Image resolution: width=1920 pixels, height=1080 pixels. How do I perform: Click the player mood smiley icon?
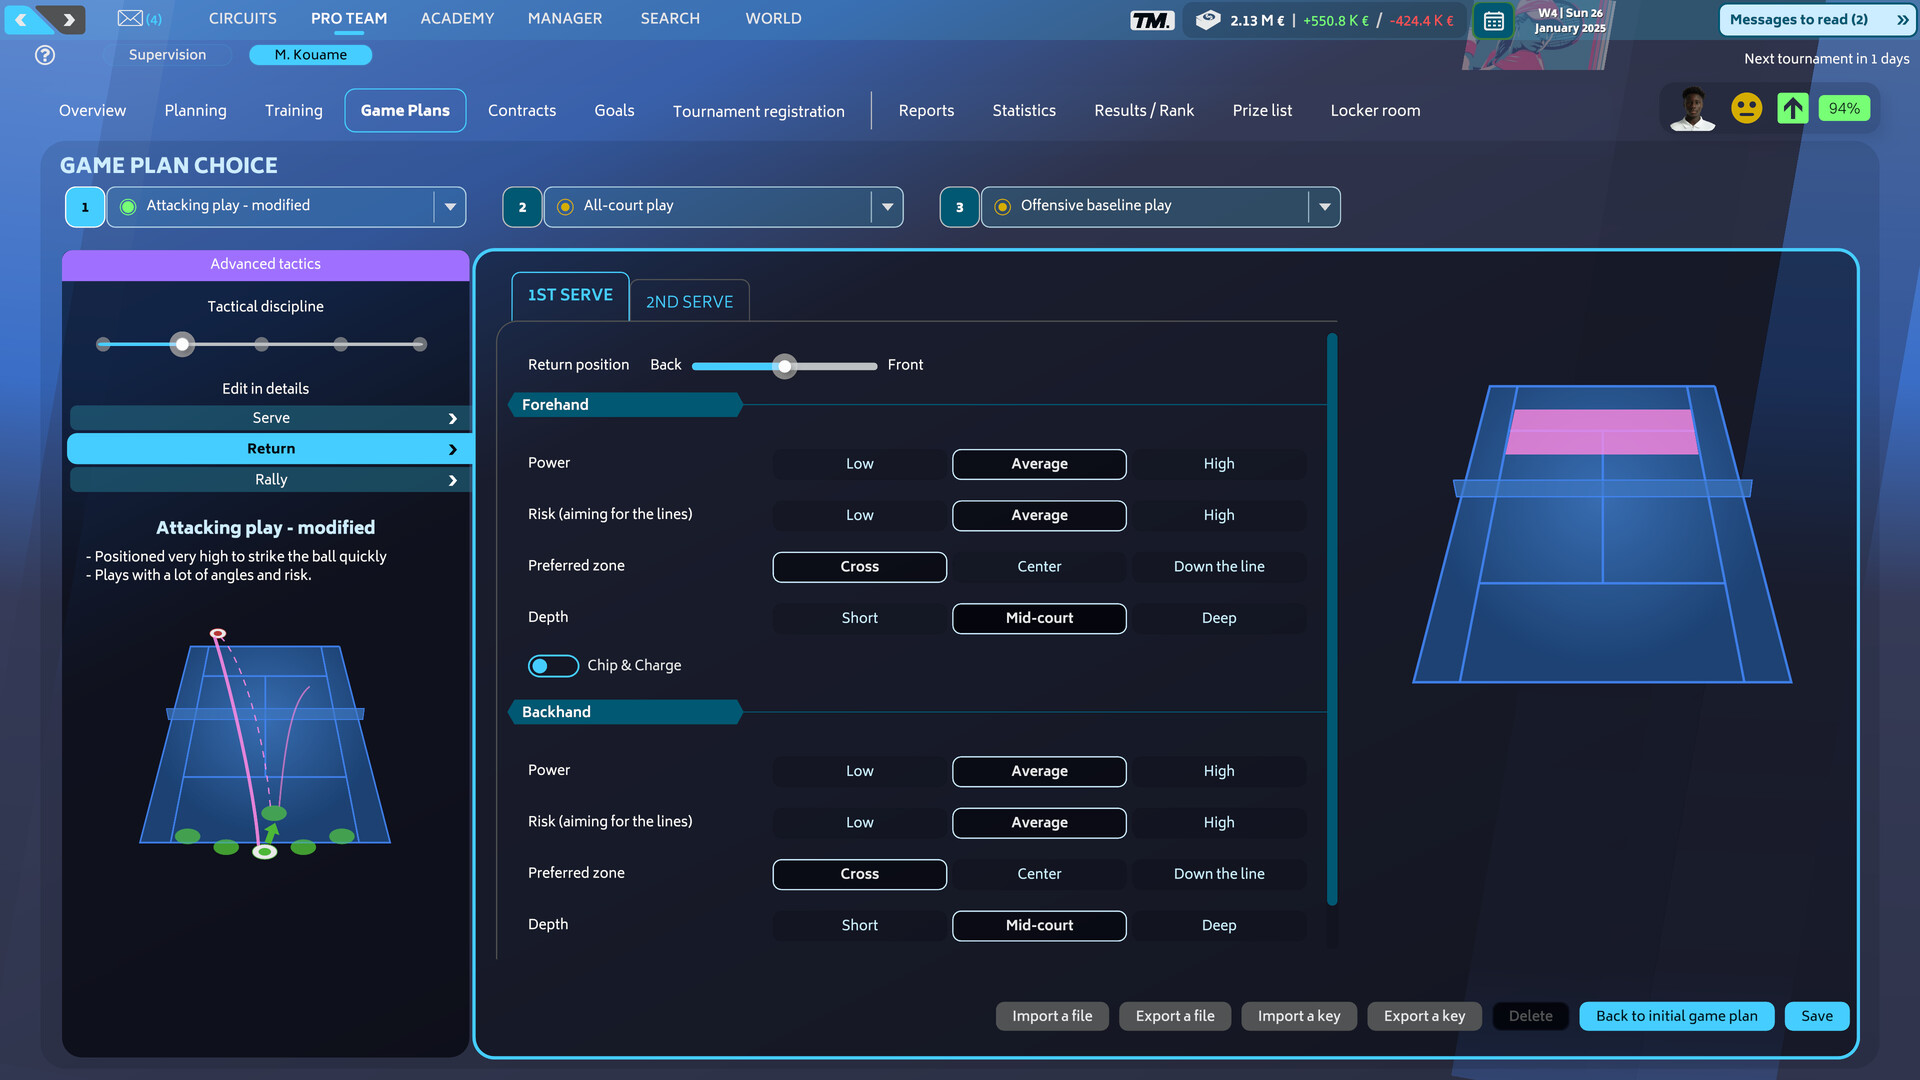click(x=1746, y=108)
